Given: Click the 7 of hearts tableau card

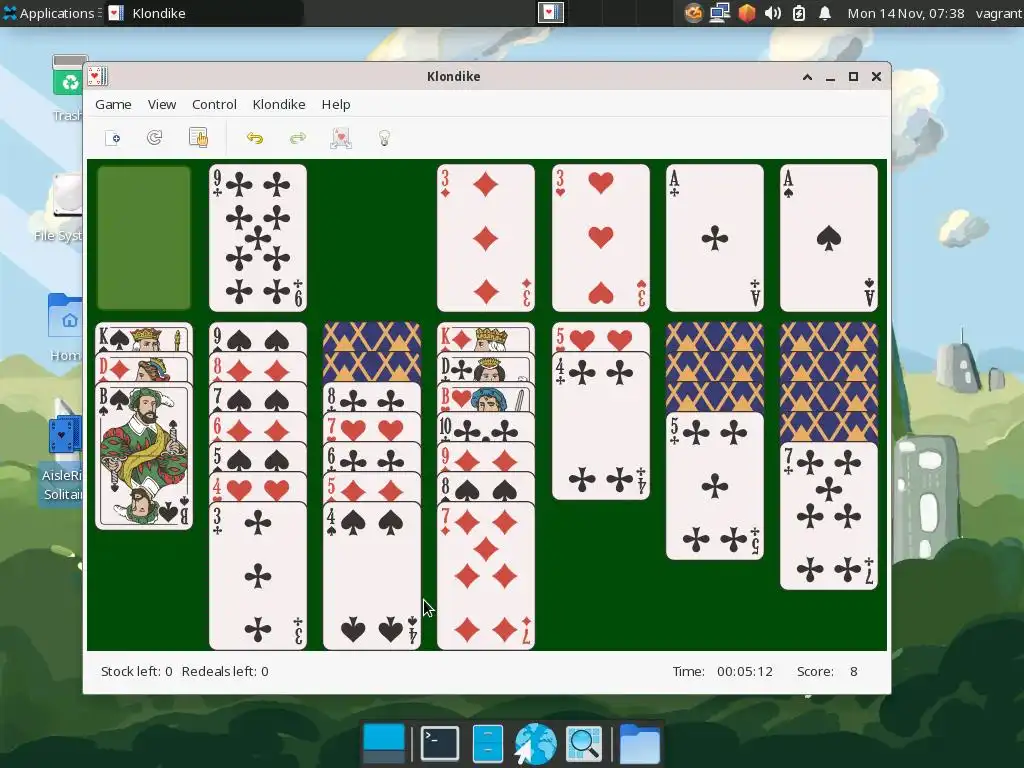Looking at the screenshot, I should pyautogui.click(x=372, y=428).
